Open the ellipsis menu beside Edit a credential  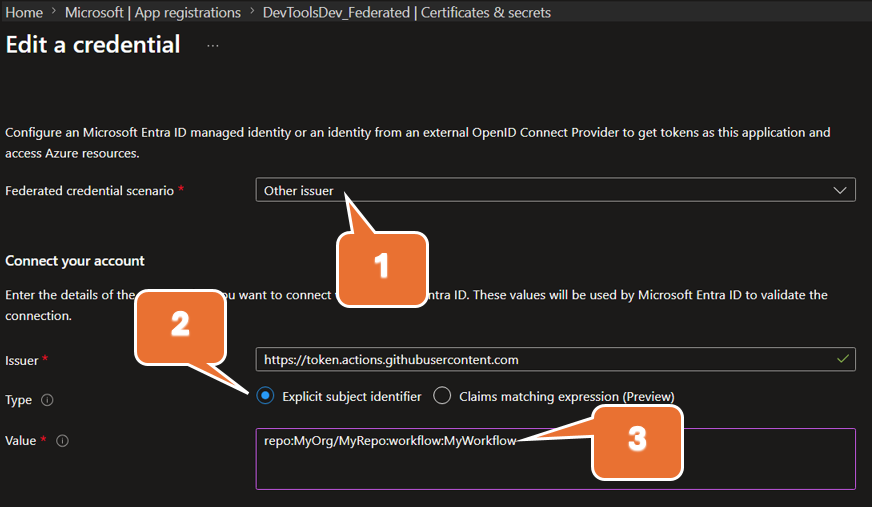[x=212, y=46]
